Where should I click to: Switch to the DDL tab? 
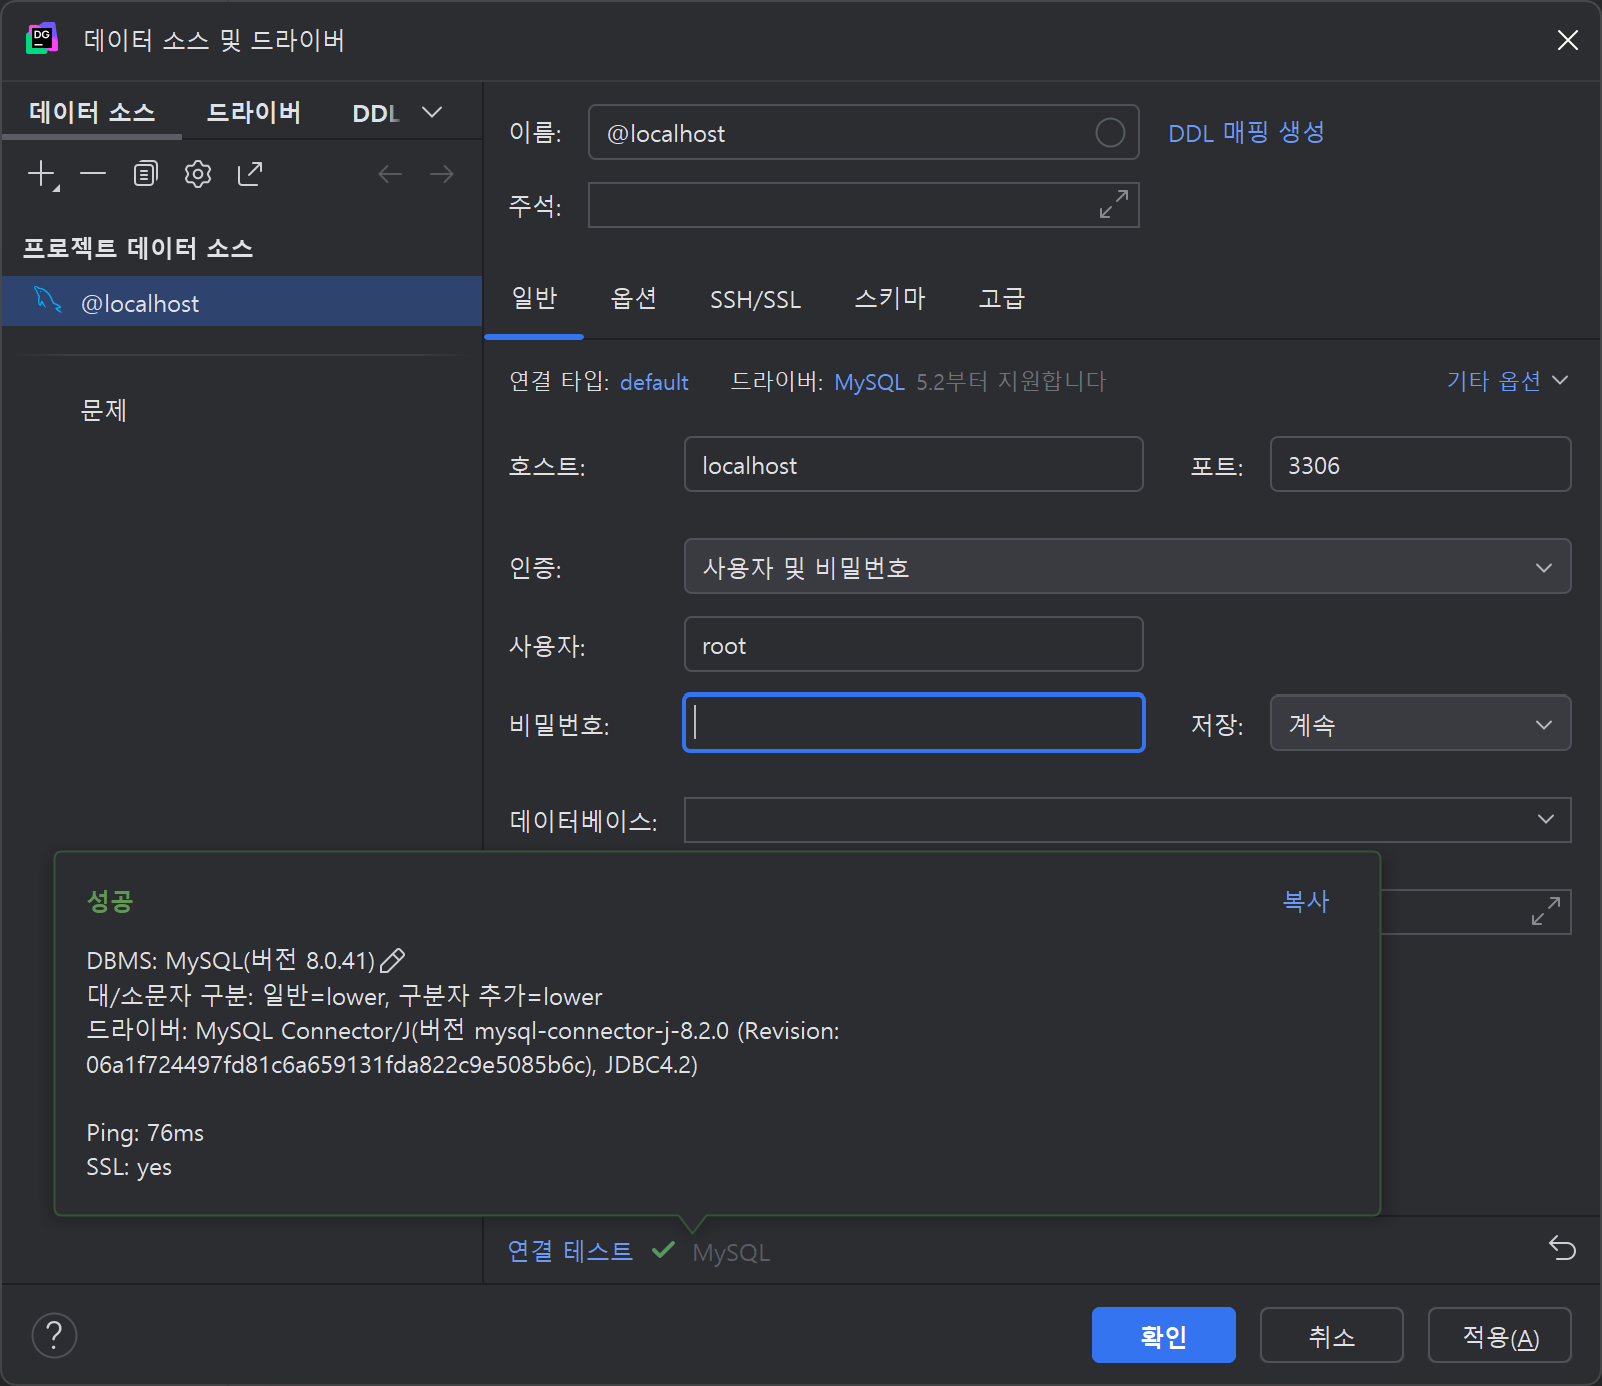pyautogui.click(x=376, y=113)
